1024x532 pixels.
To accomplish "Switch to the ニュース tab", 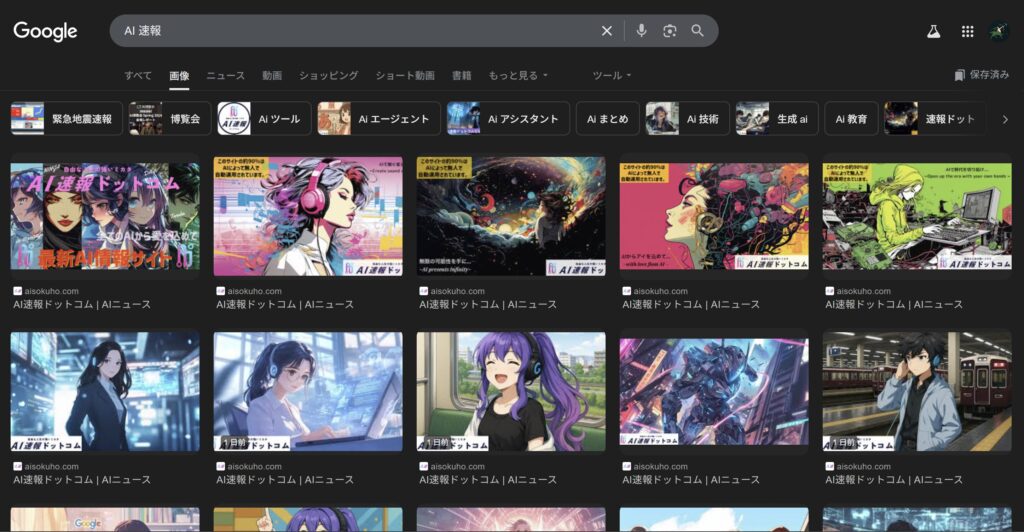I will pyautogui.click(x=225, y=76).
